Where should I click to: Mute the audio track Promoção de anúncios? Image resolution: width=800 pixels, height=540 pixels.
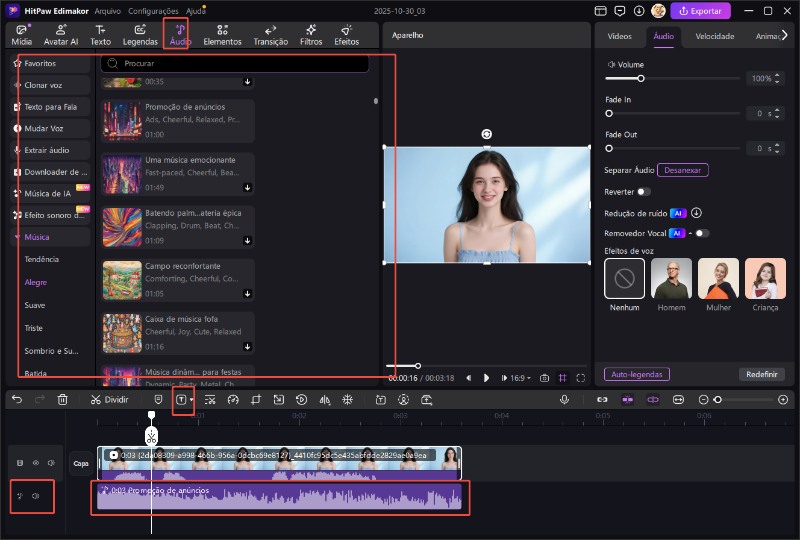tap(36, 496)
